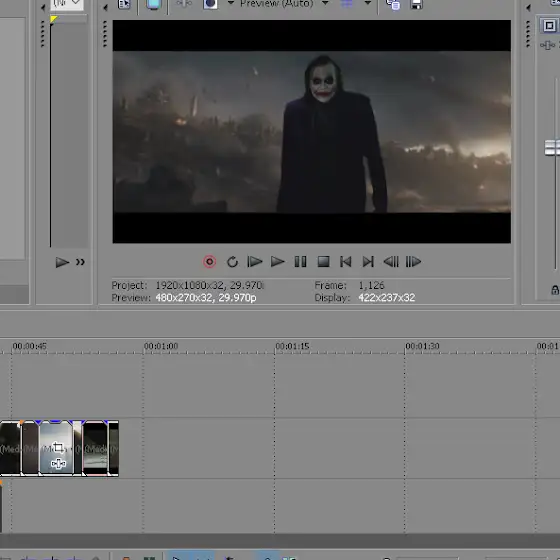Go to start of the project

346,262
